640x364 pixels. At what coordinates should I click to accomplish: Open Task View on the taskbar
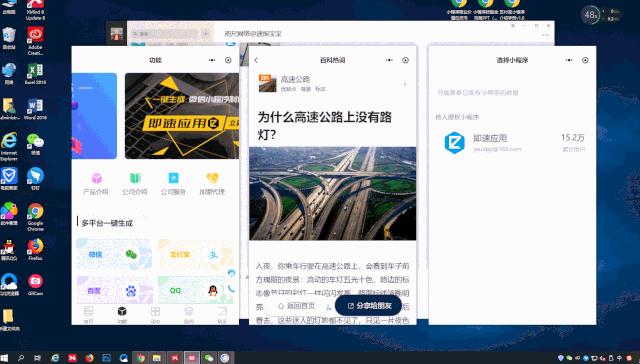coord(37,358)
